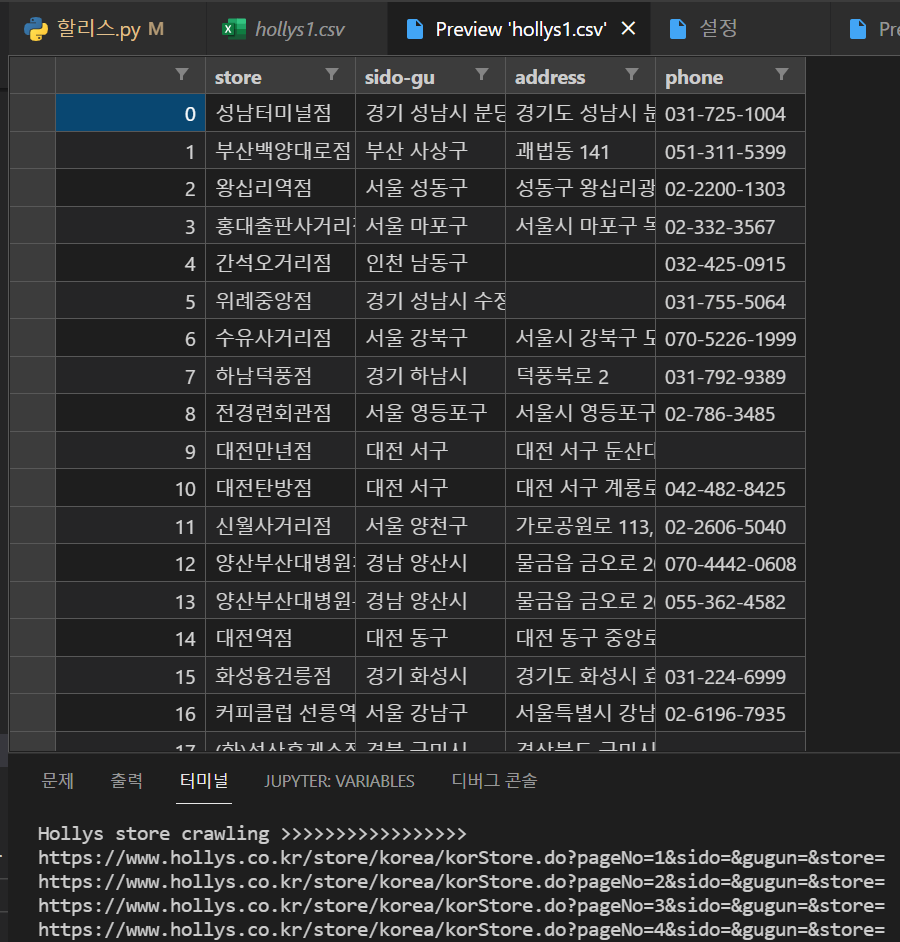900x942 pixels.
Task: Close the Preview 'hollys1.csv' tab
Action: (x=628, y=28)
